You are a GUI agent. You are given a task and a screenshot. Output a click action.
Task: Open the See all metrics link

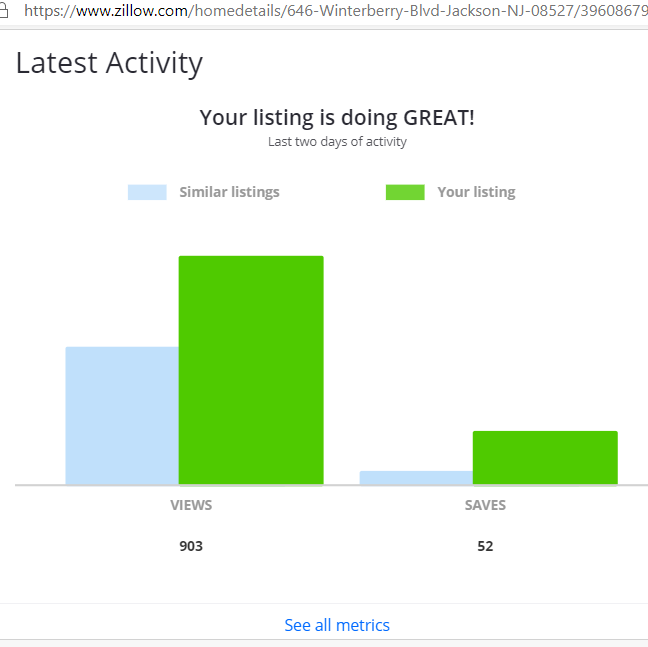(x=337, y=625)
